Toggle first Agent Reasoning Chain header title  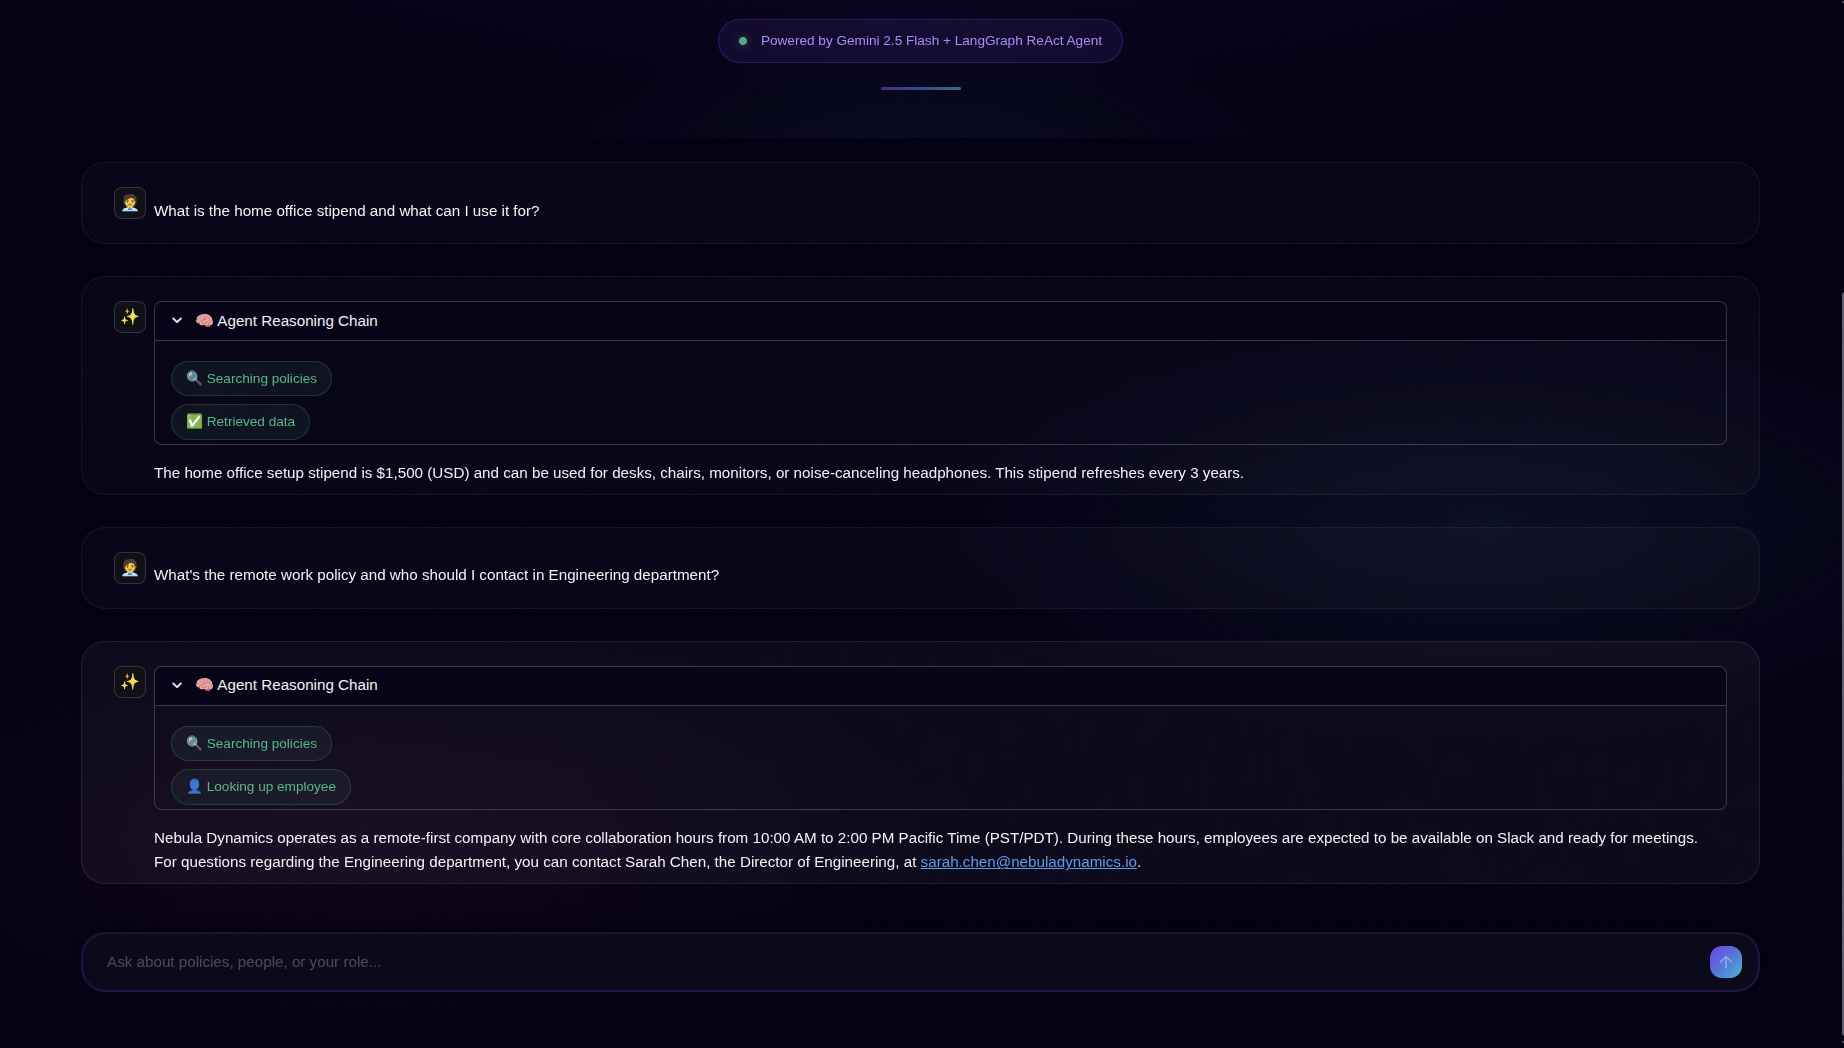[297, 321]
